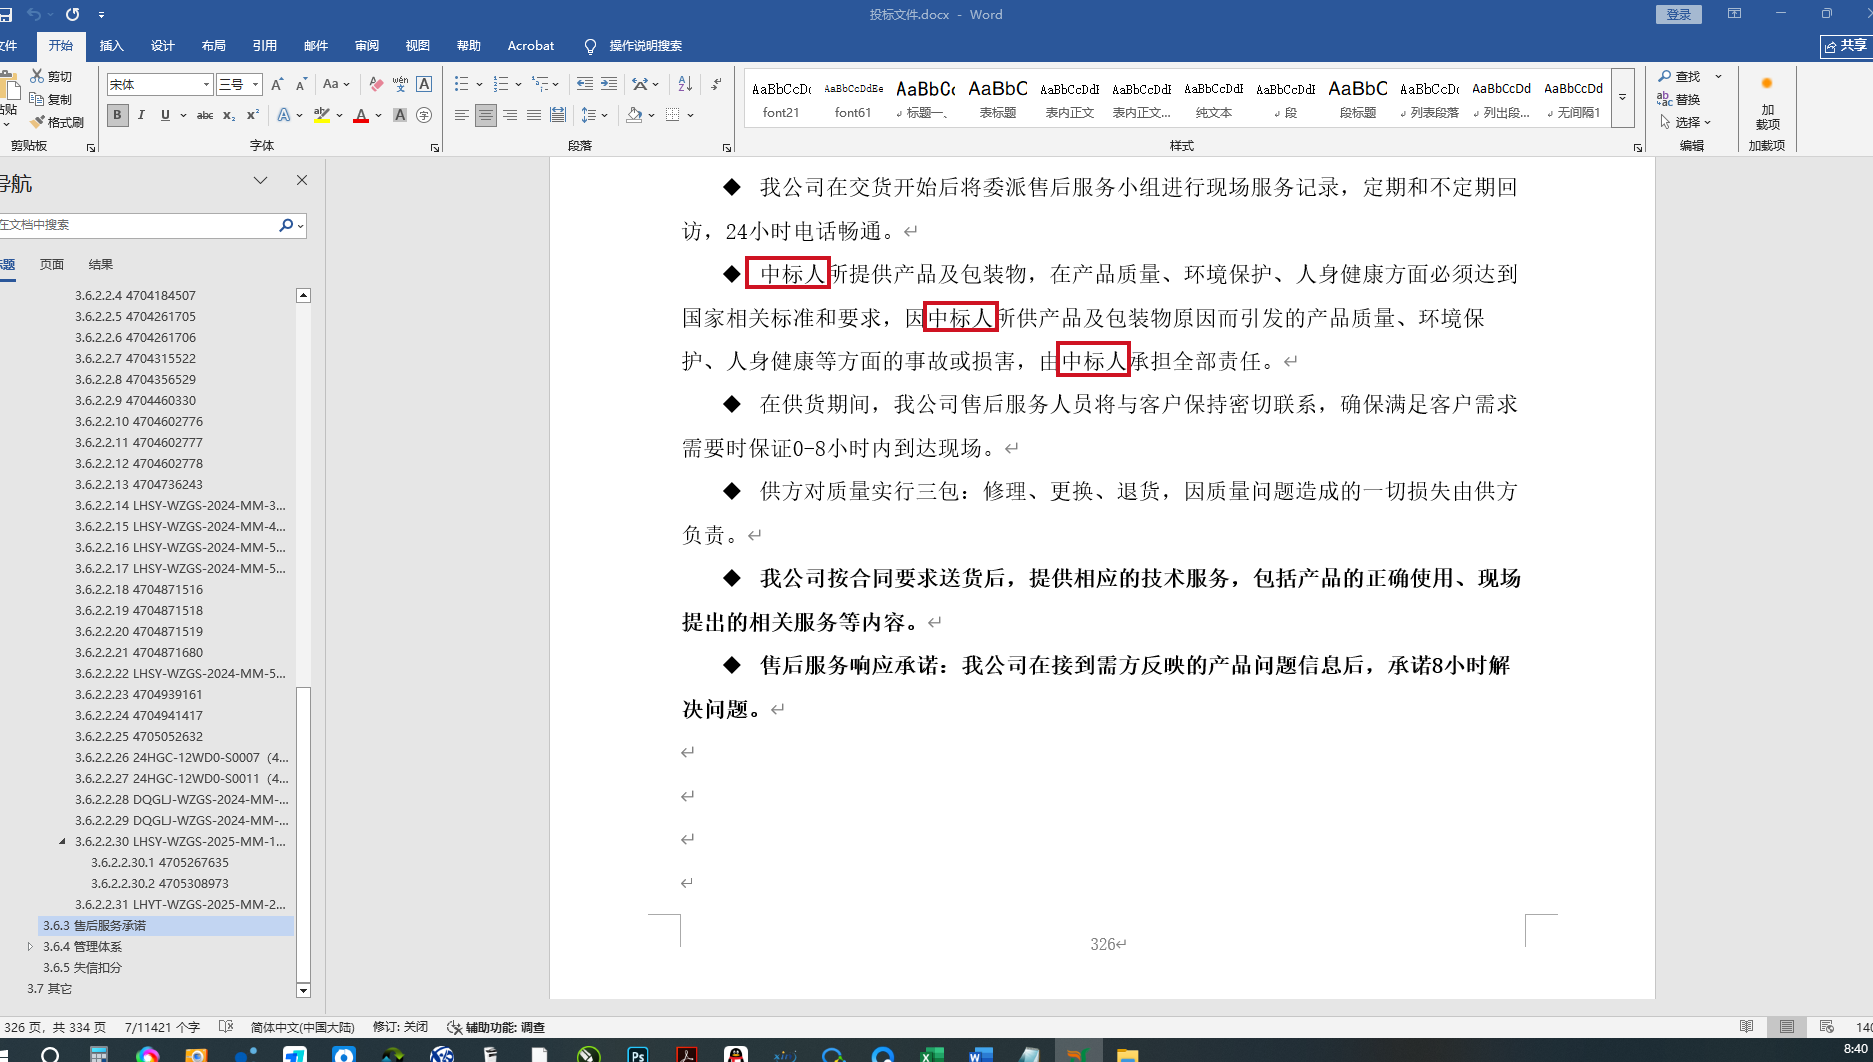Screen dimensions: 1873x1062
Task: Open the 布局 (Layout) ribbon tab
Action: tap(214, 46)
